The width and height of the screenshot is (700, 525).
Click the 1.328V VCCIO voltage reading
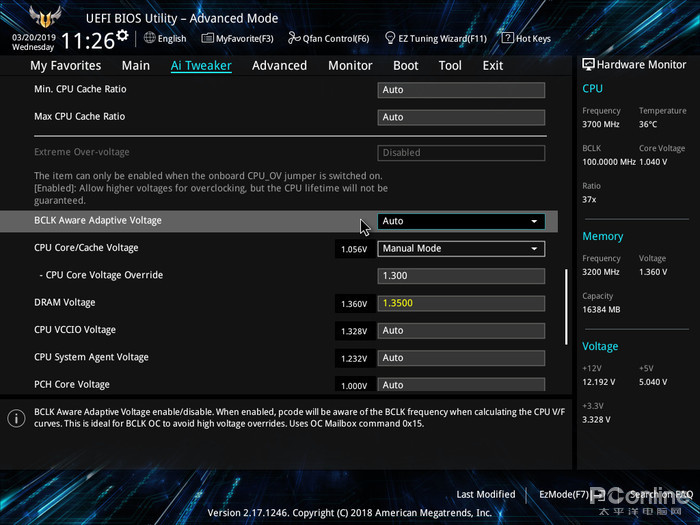coord(354,331)
